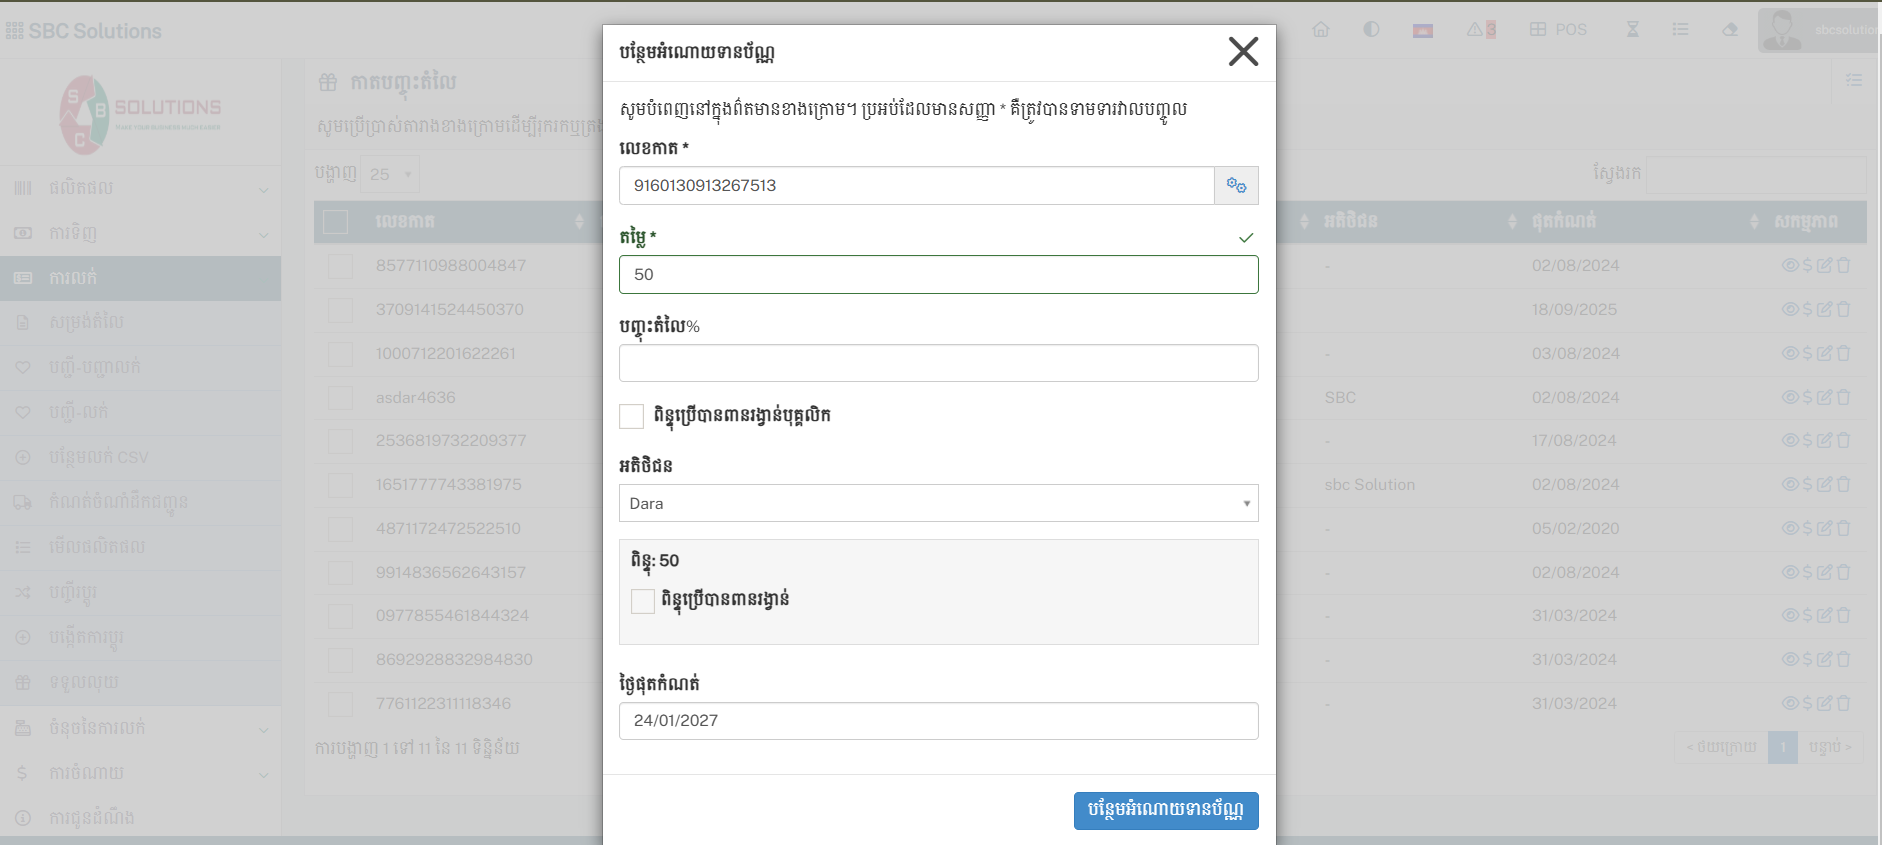The width and height of the screenshot is (1882, 845).
Task: Open the show 25 entries dropdown
Action: 390,174
